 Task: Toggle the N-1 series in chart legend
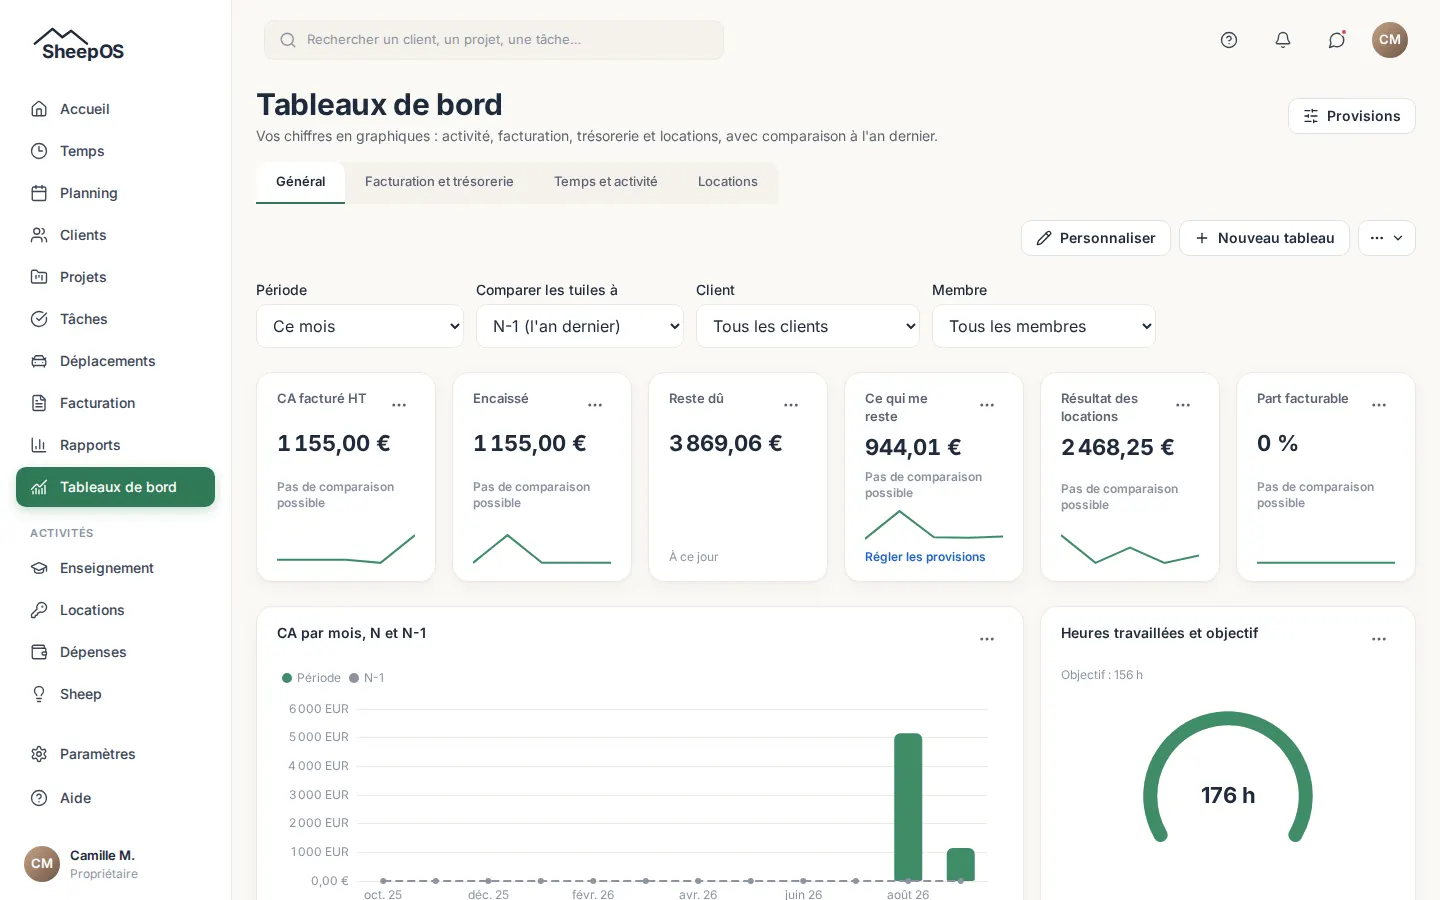pos(367,678)
